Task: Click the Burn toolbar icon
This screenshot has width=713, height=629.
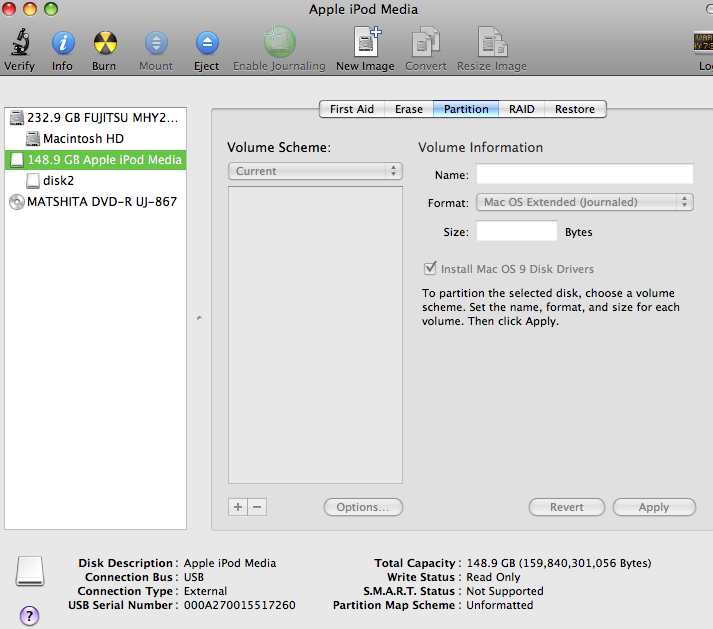Action: pos(105,43)
